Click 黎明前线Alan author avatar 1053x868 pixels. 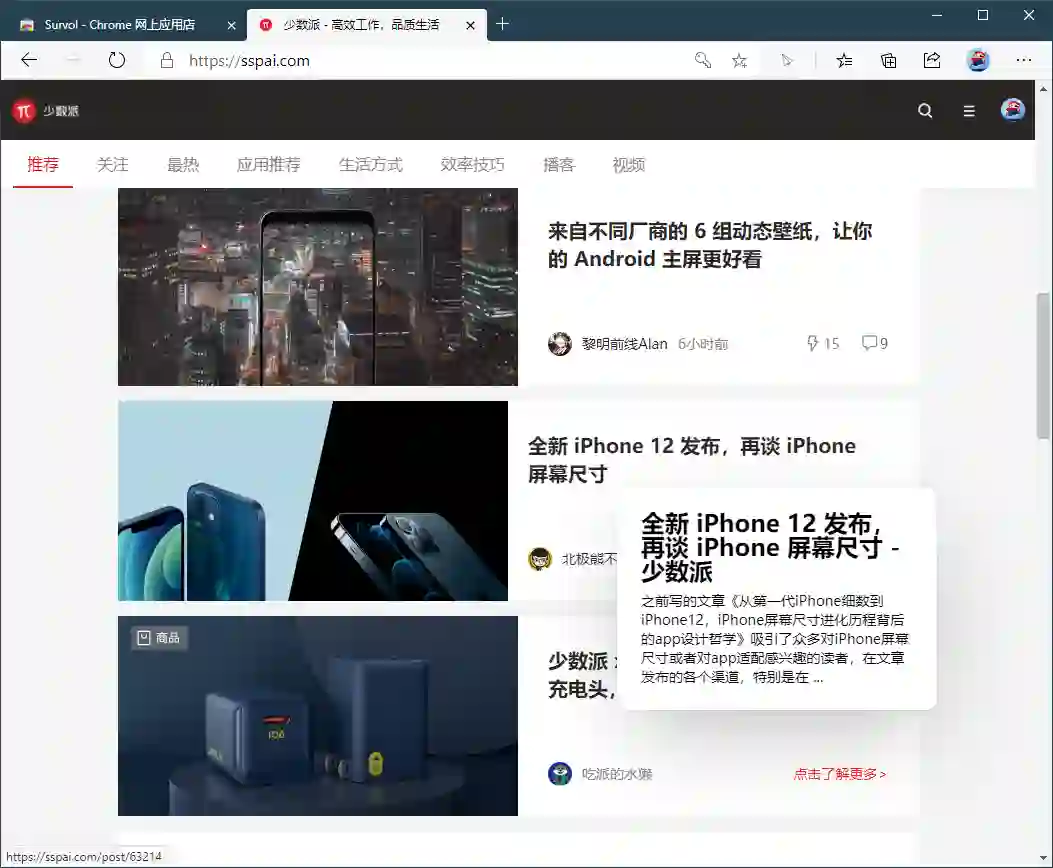559,344
